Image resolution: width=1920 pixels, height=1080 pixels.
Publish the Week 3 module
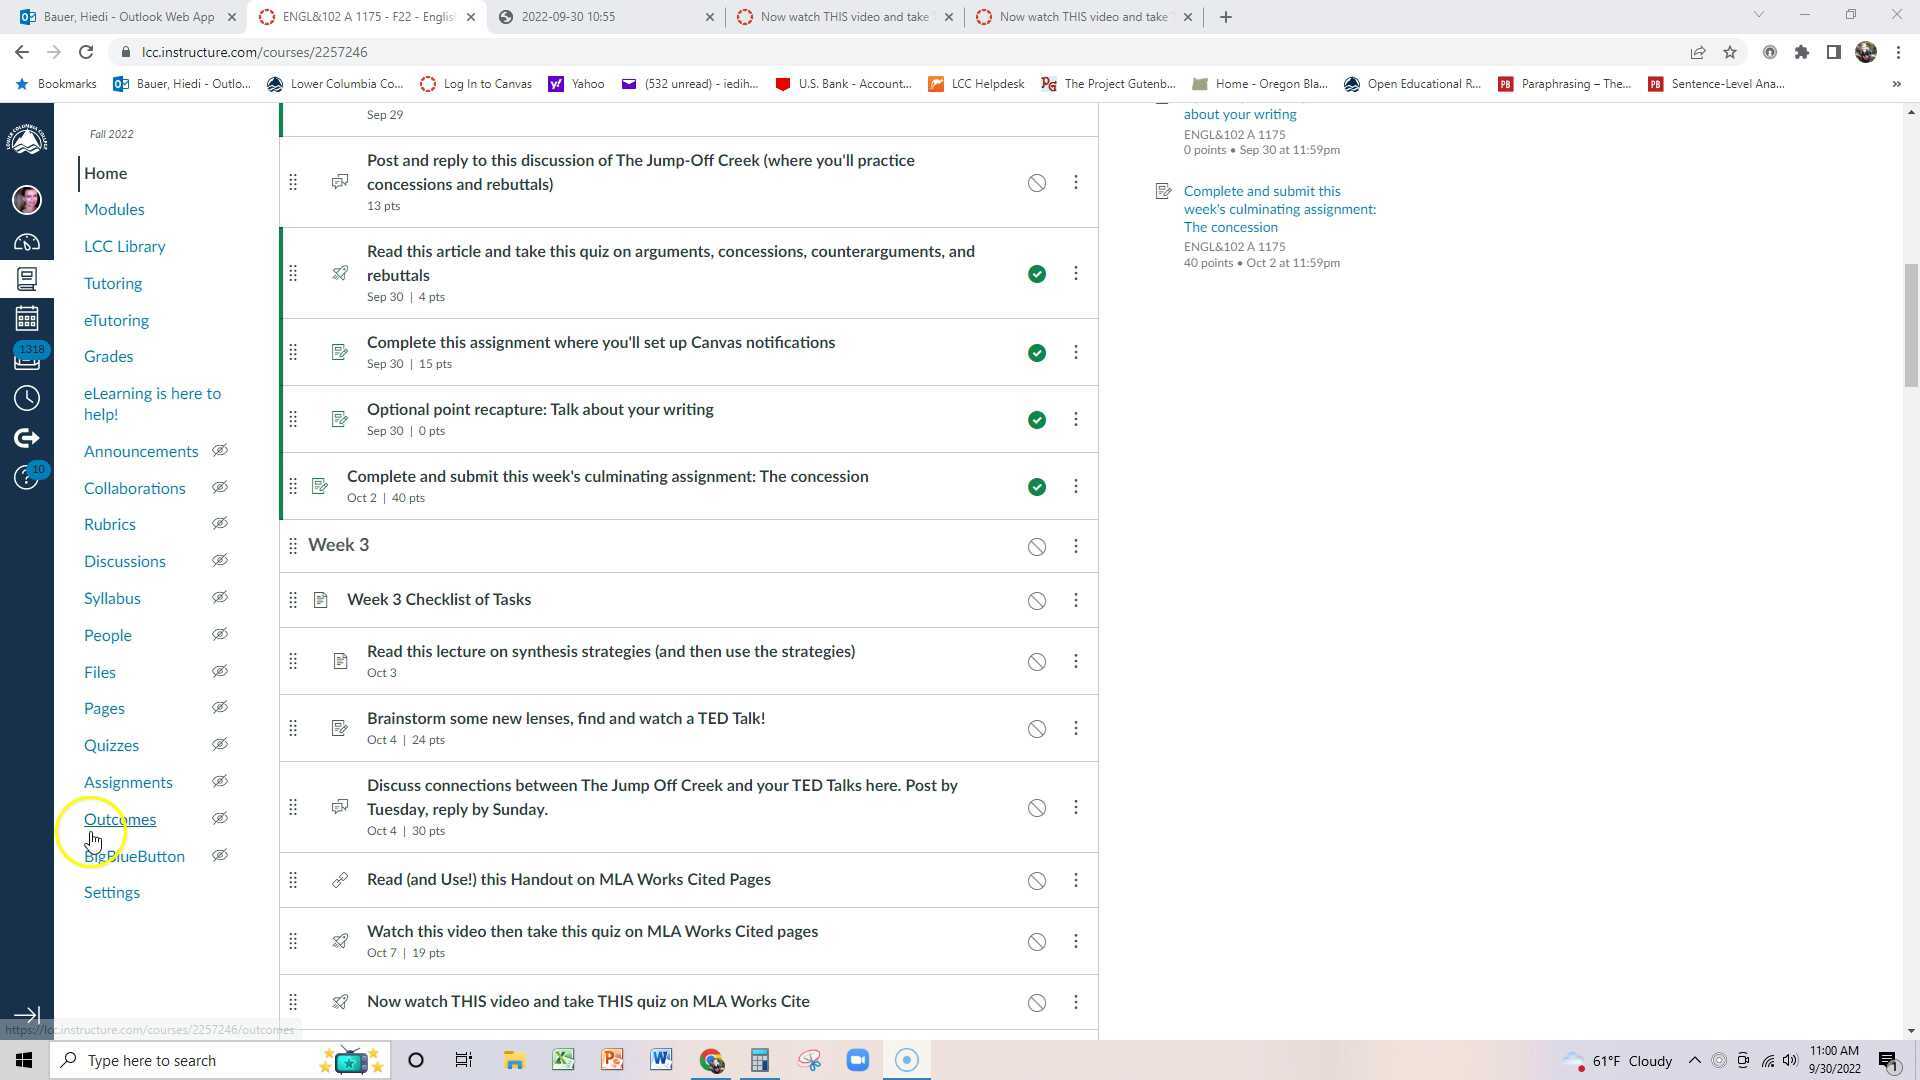[x=1037, y=547]
